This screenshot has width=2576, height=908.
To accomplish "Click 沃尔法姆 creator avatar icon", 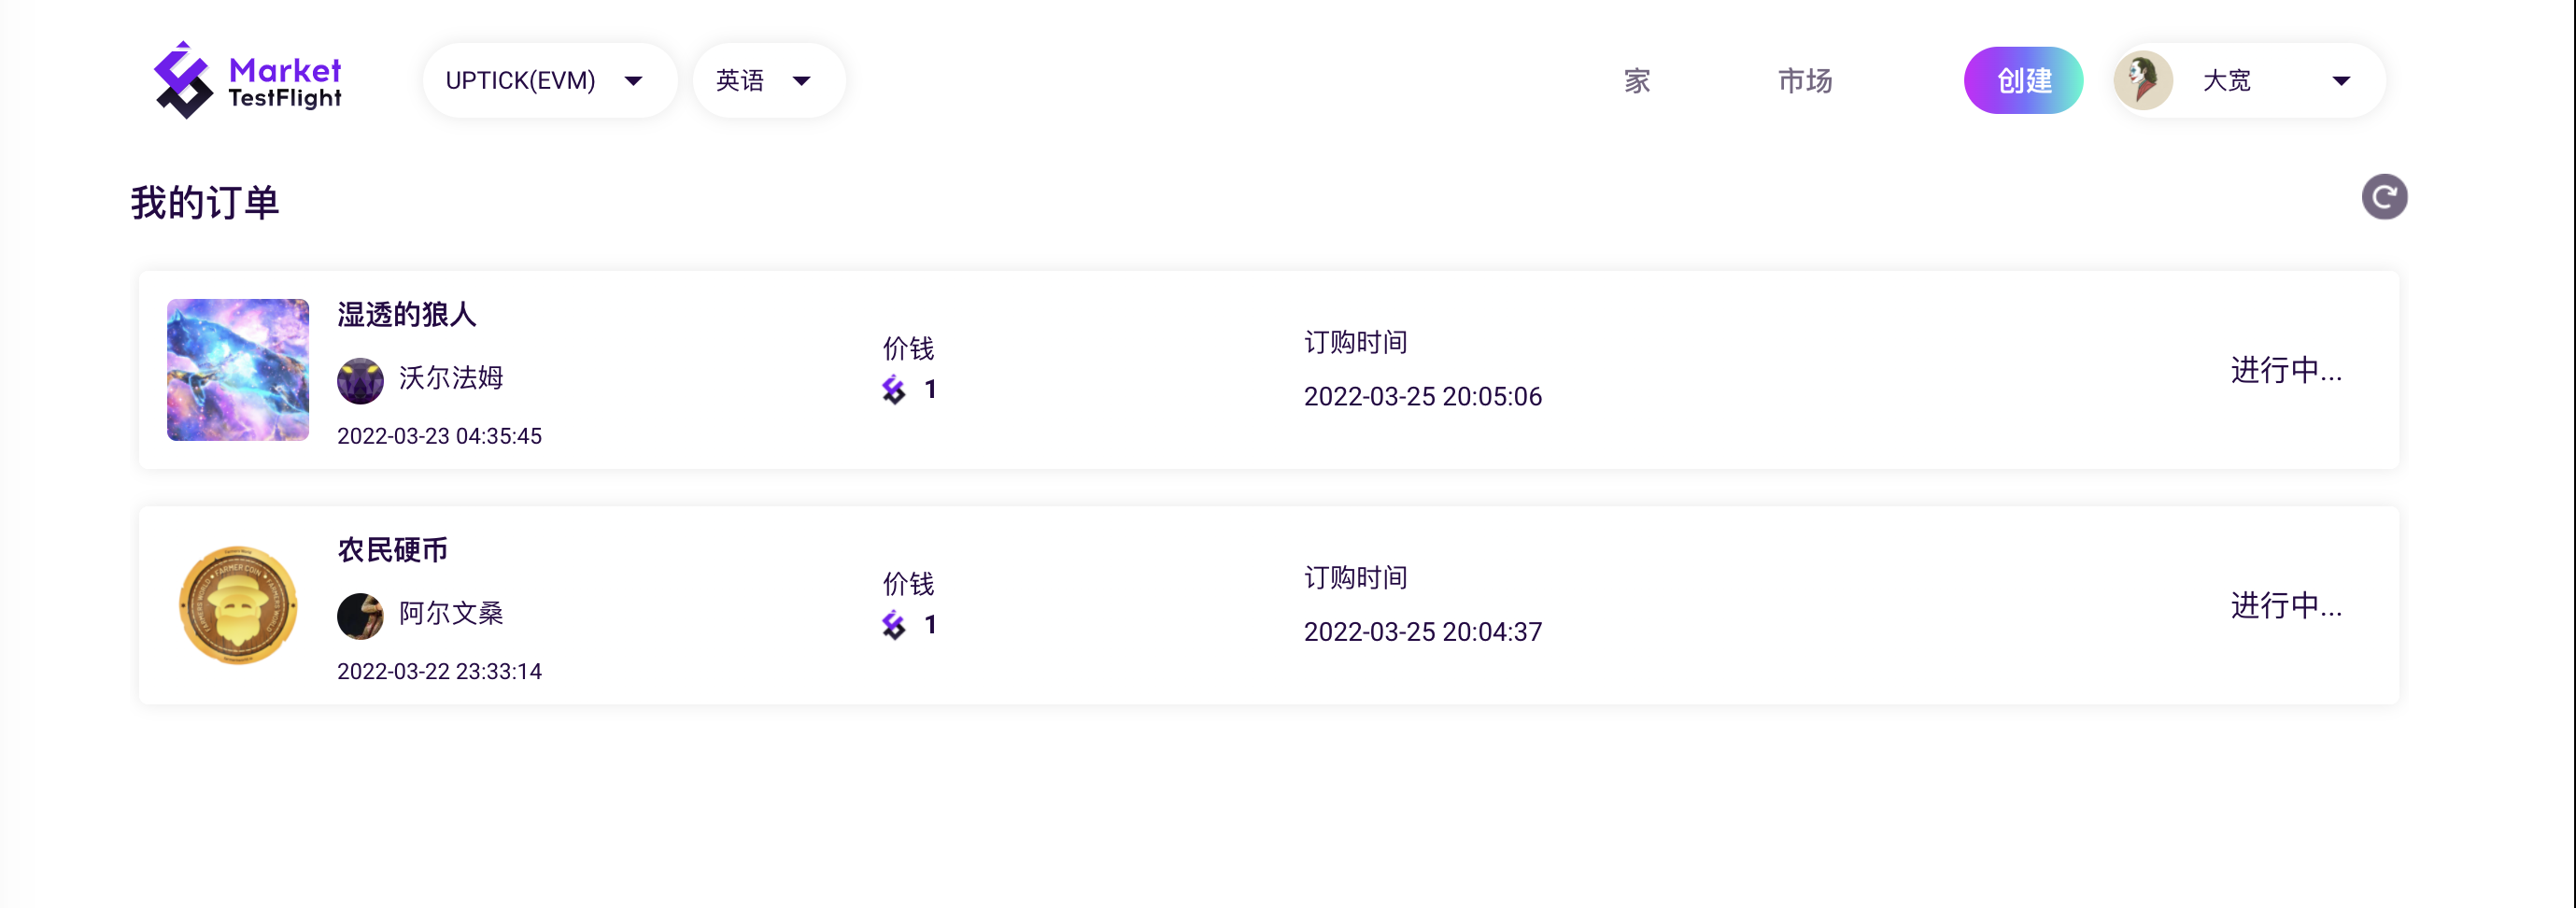I will (360, 380).
